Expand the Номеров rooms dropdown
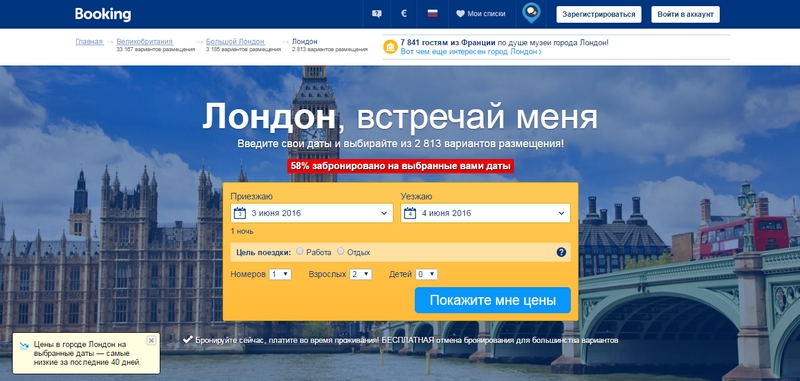Viewport: 800px width, 381px height. click(x=280, y=274)
